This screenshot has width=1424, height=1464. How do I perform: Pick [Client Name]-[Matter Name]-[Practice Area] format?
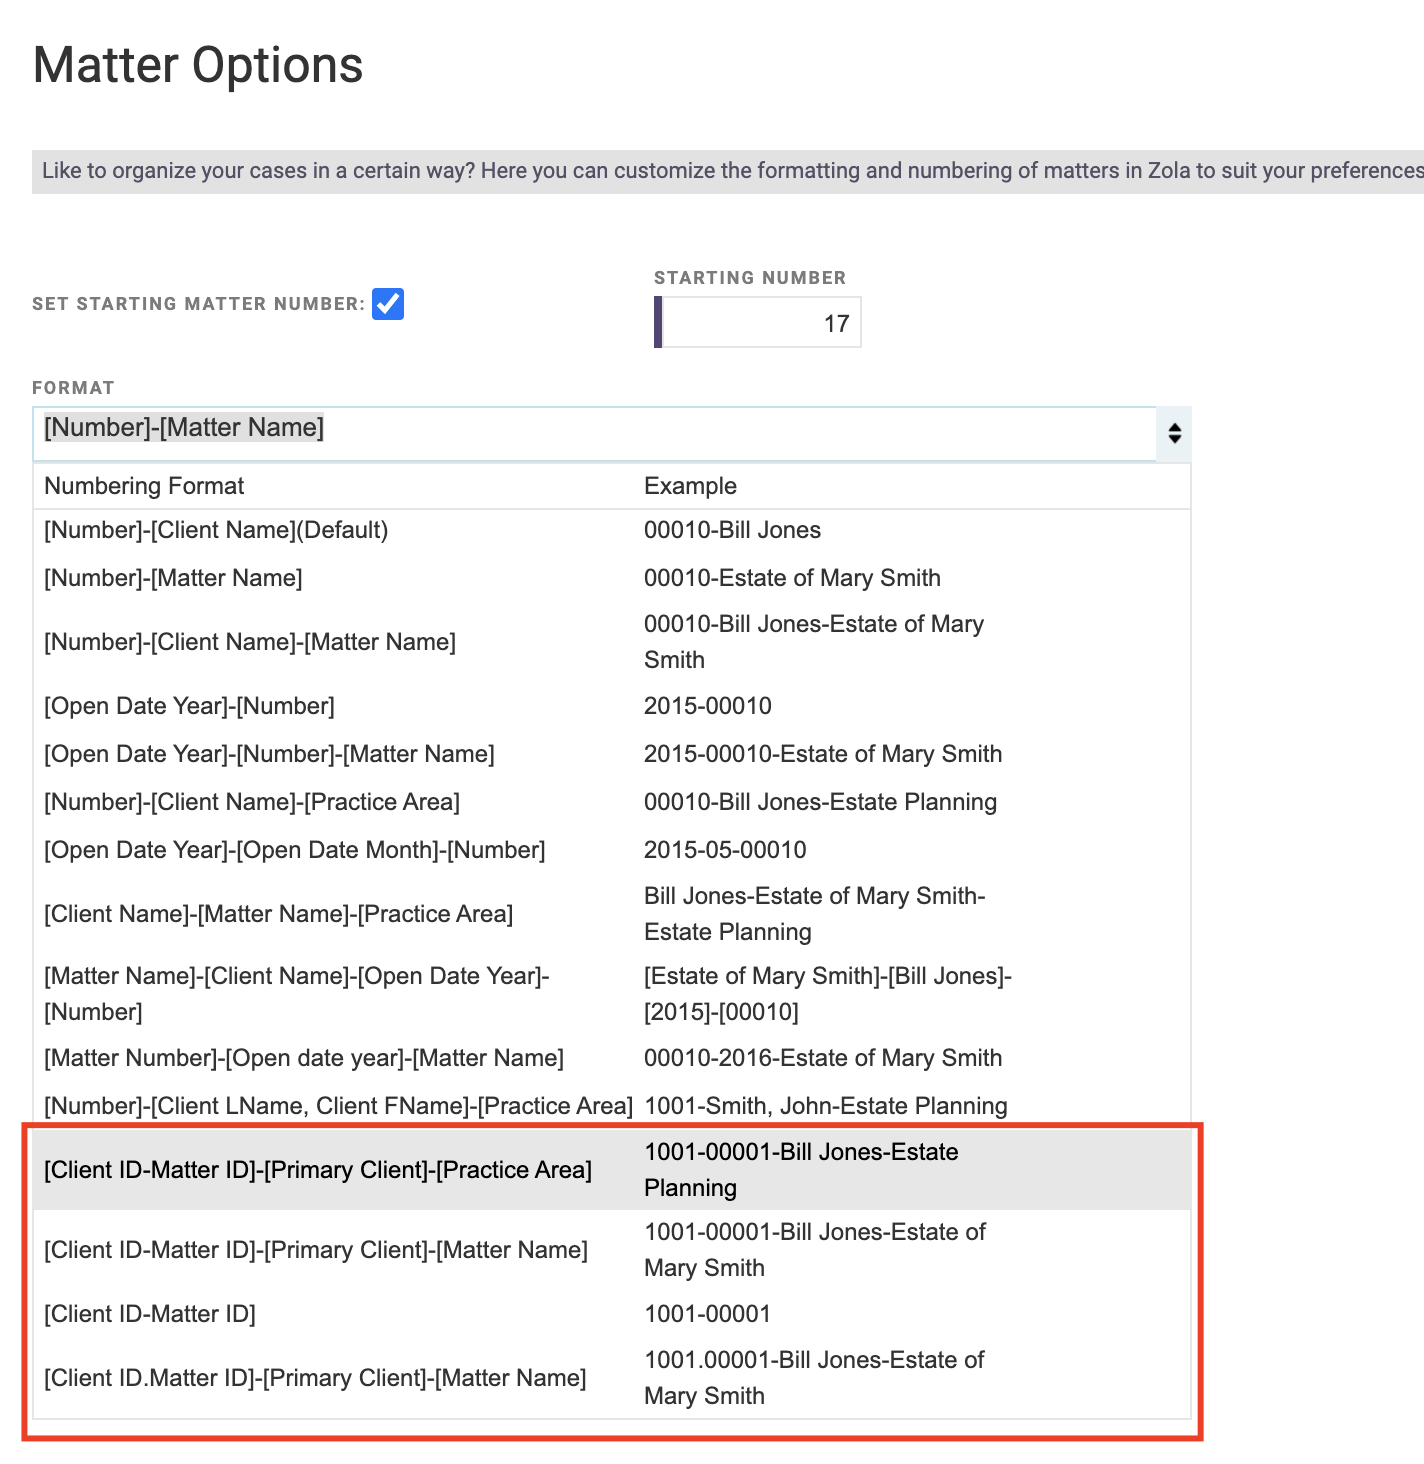[612, 914]
